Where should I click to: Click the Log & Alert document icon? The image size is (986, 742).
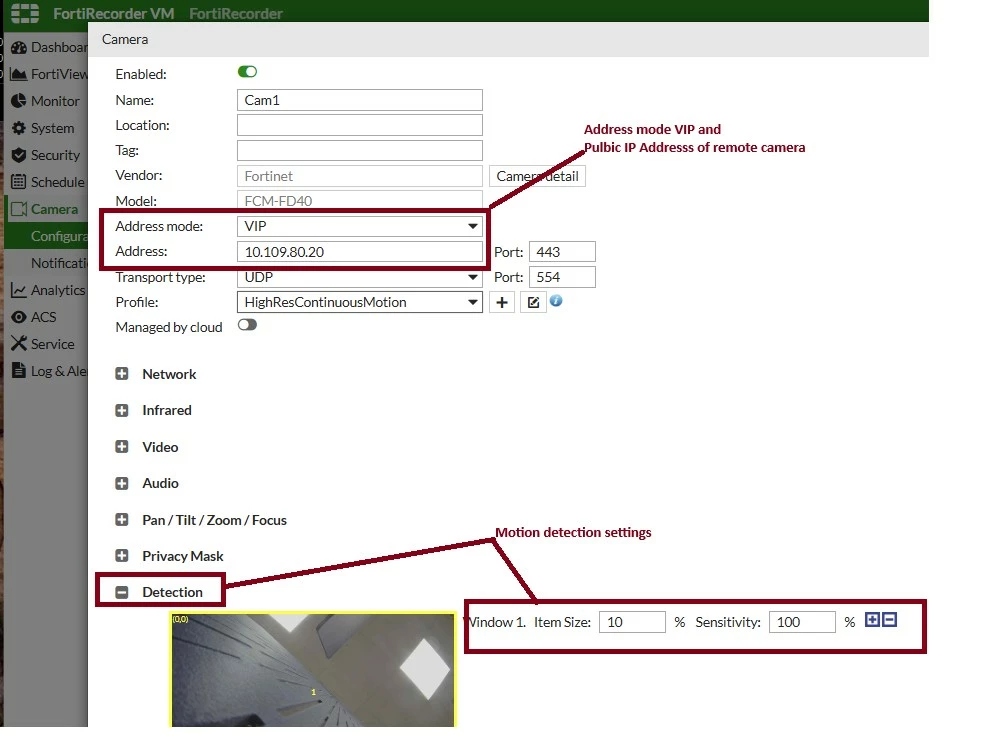[19, 370]
